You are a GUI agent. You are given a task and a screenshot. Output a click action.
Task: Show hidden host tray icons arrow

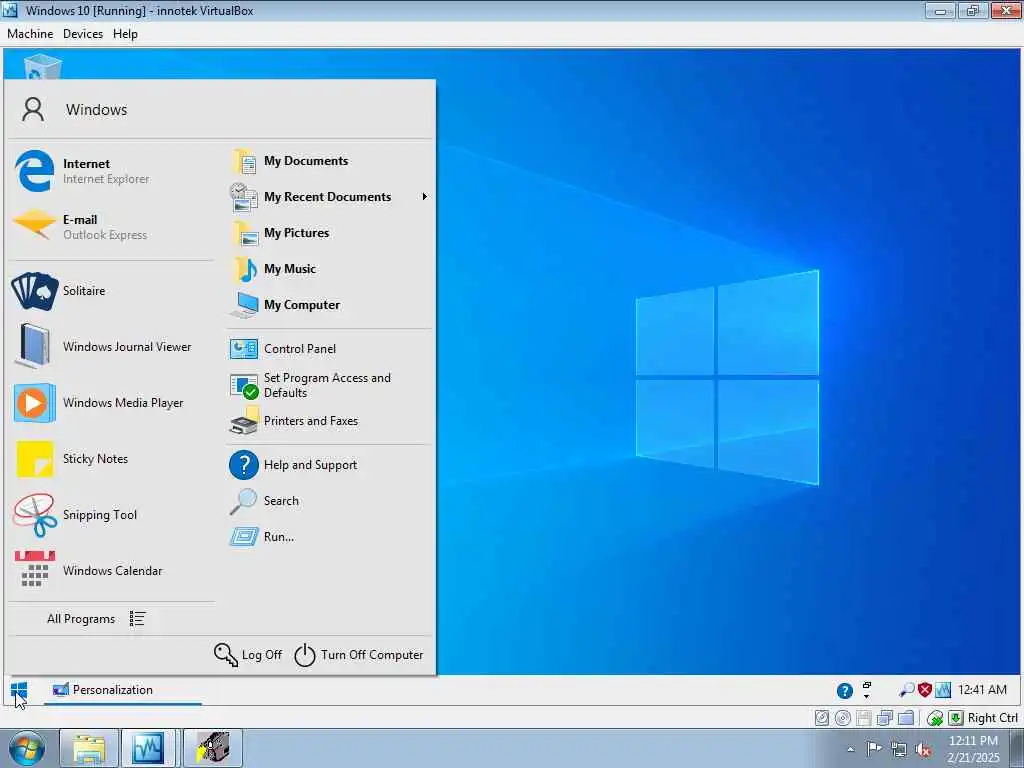pyautogui.click(x=850, y=749)
